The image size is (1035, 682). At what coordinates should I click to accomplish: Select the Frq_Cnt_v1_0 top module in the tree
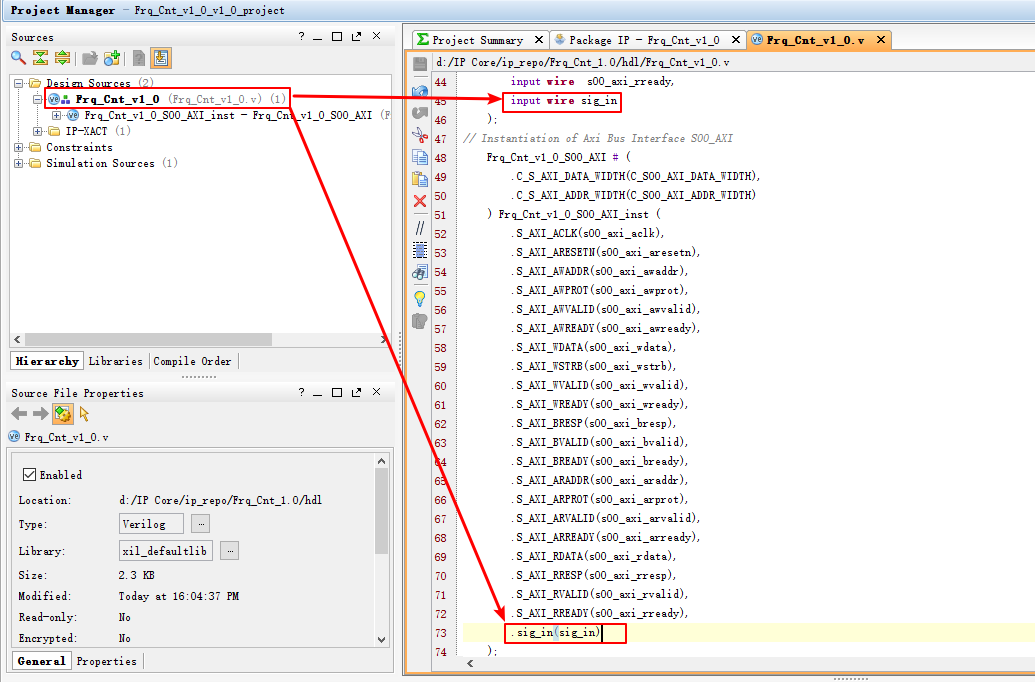coord(117,99)
